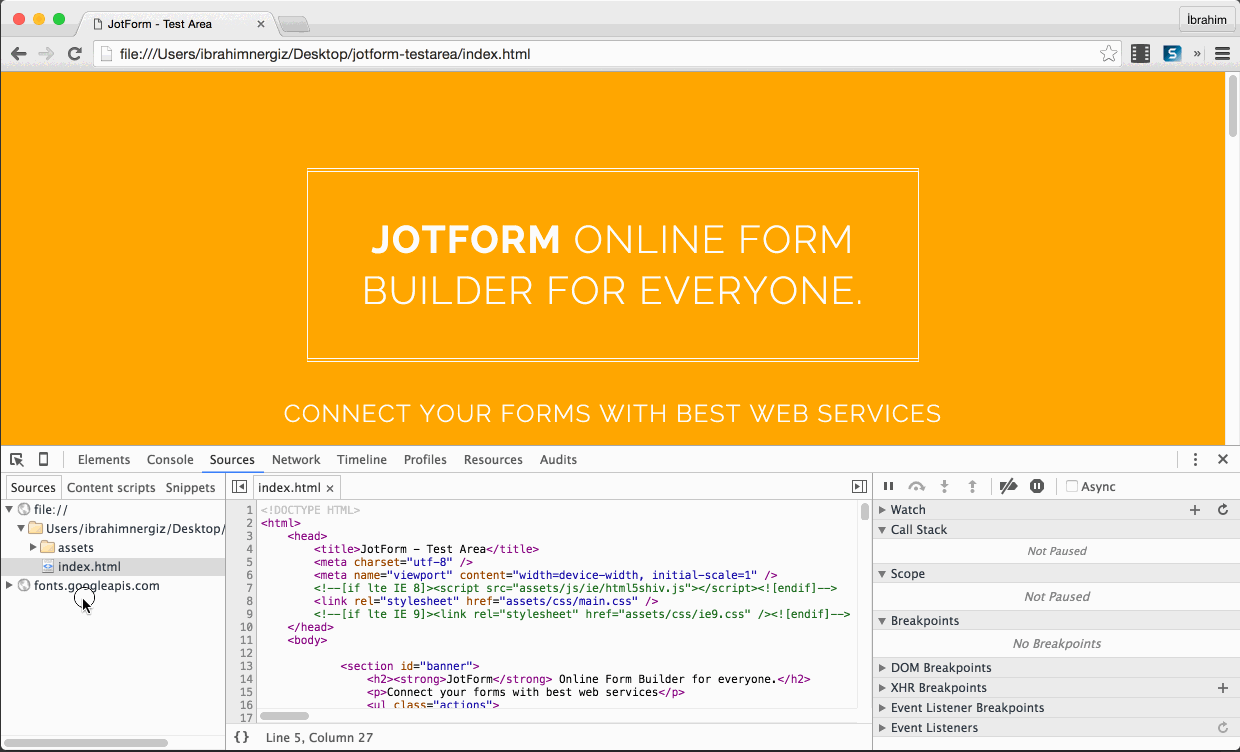Select the Sources navigator tab
The image size is (1240, 752).
33,488
